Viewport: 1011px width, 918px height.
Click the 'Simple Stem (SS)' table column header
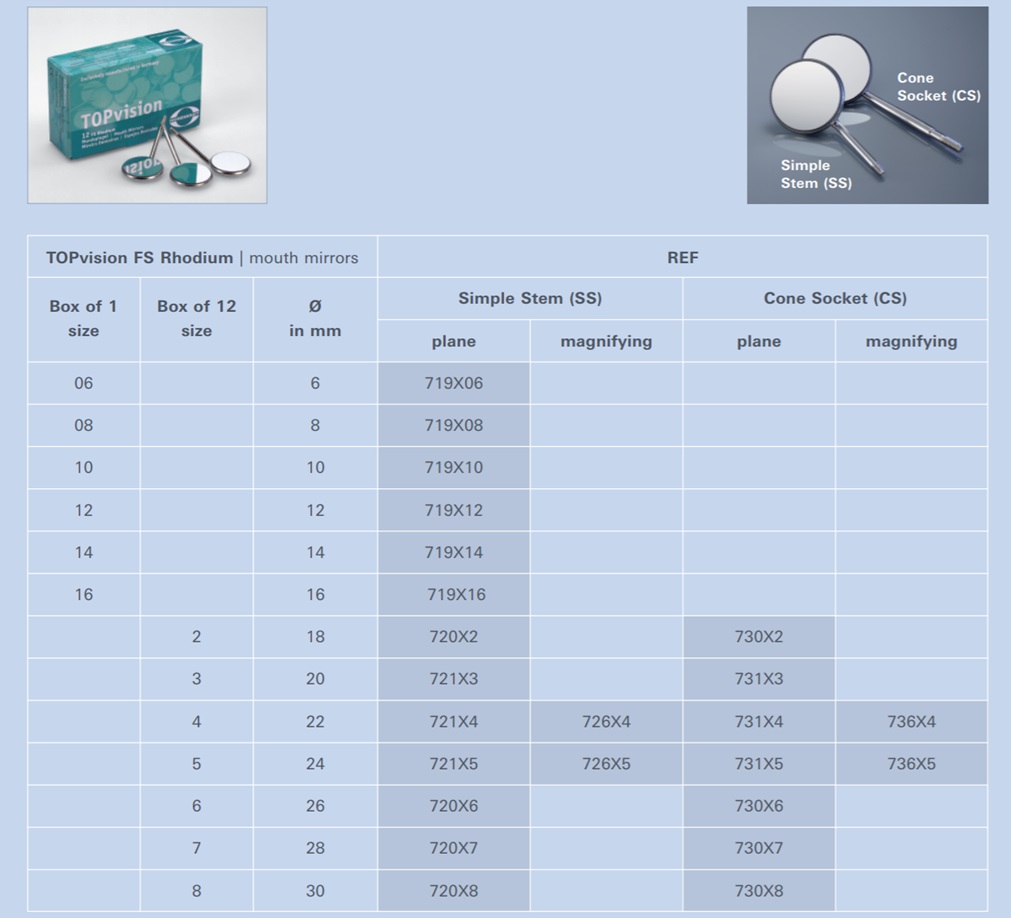[530, 298]
